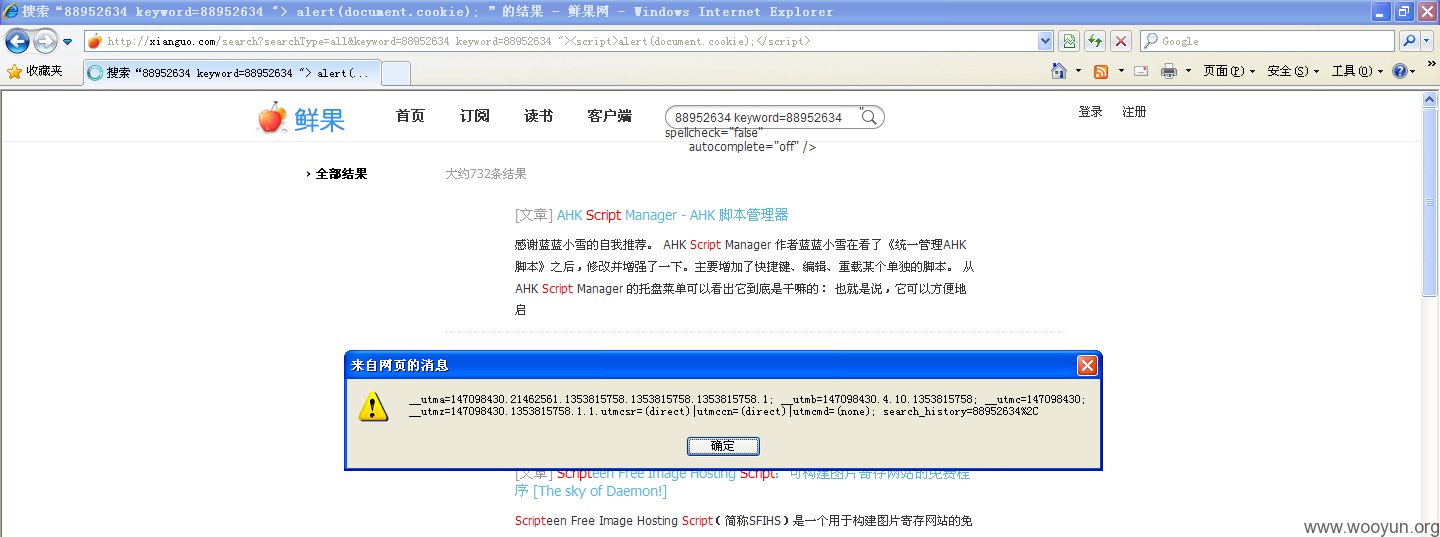The image size is (1440, 537).
Task: Open the 读书 navigation link
Action: [x=539, y=116]
